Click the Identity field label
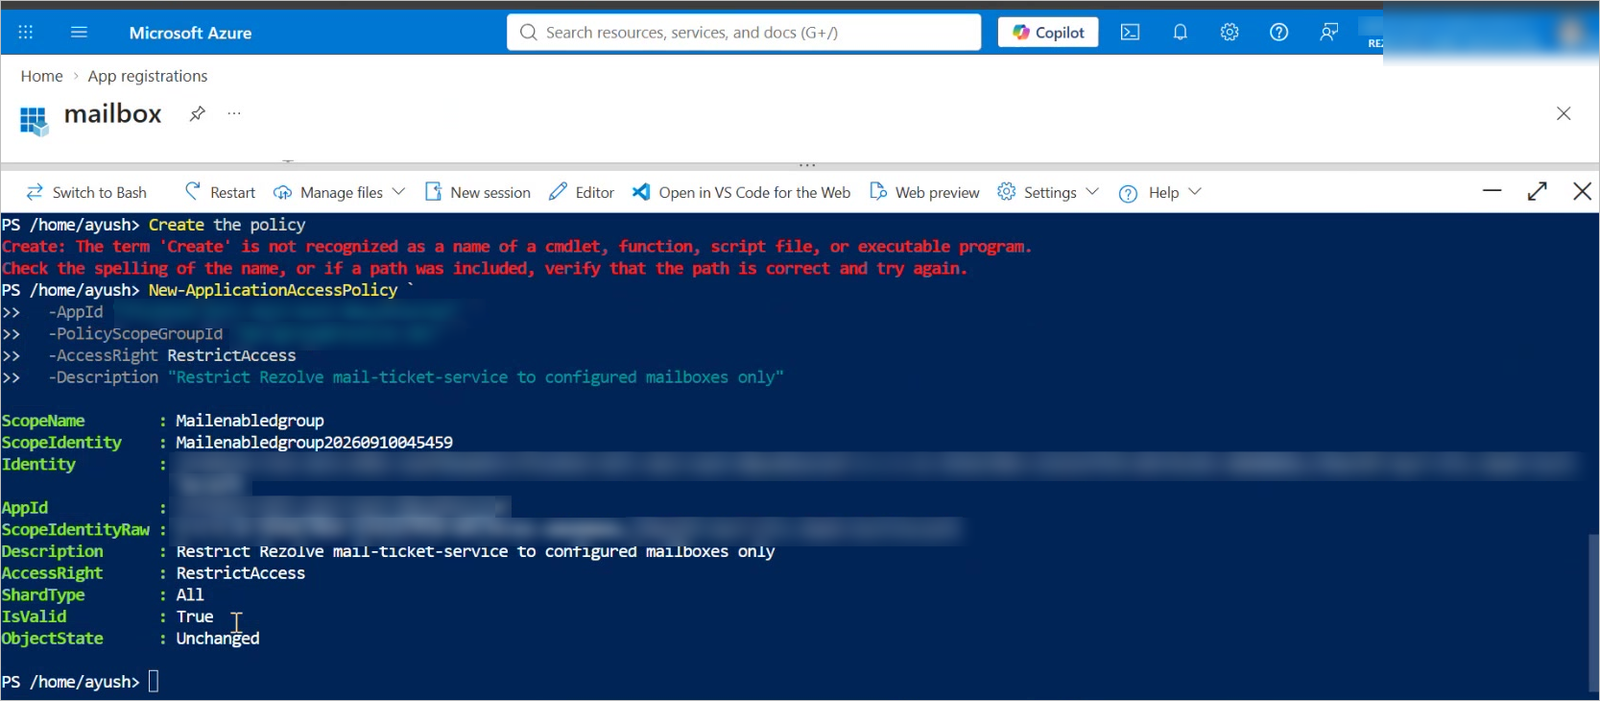 (39, 465)
